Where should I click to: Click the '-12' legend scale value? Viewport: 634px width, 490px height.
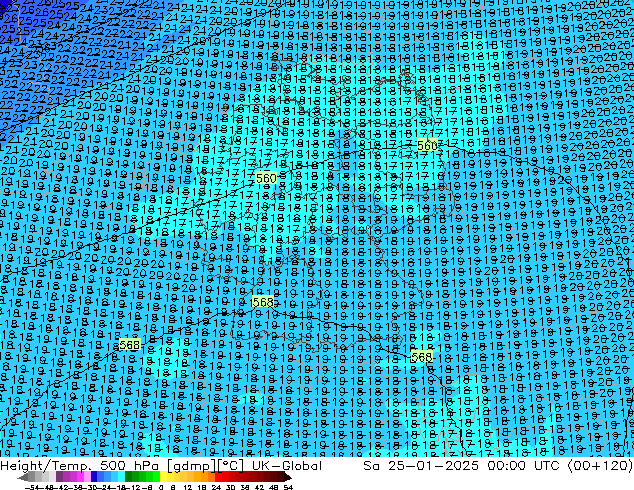coord(133,488)
